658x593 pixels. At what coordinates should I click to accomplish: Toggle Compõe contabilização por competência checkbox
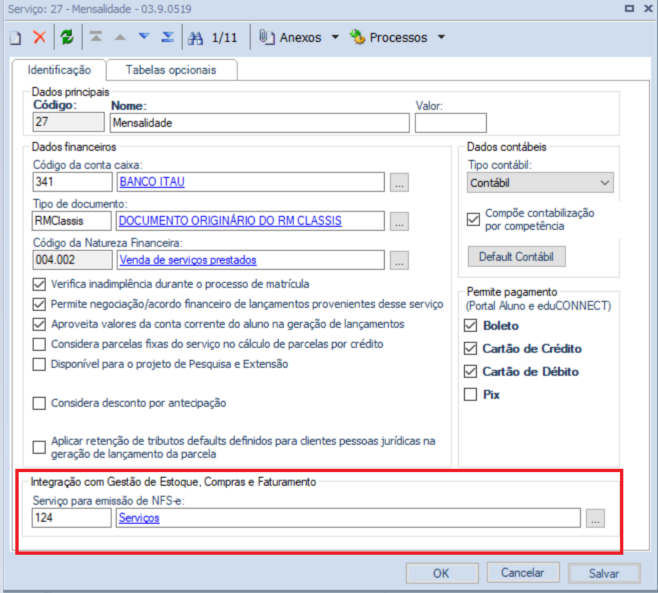(x=473, y=219)
